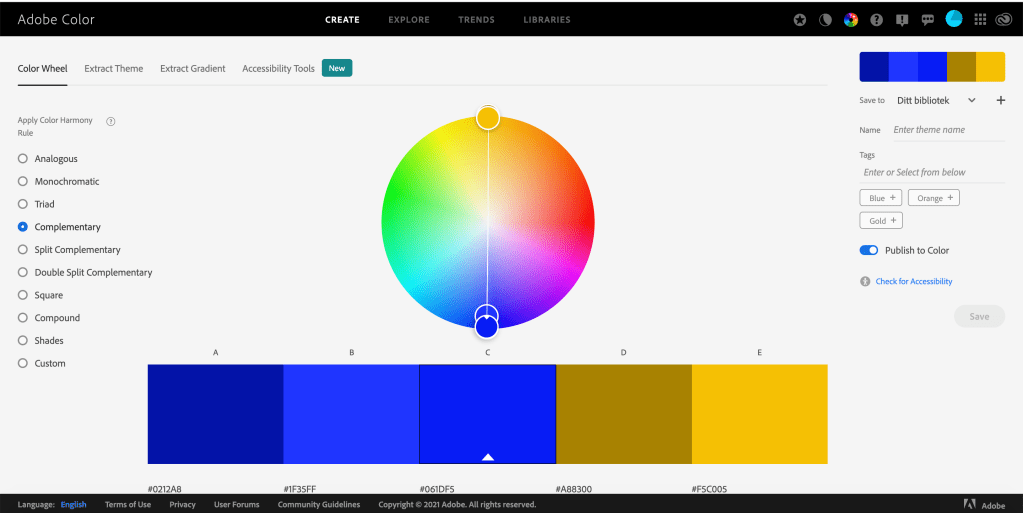Toggle the Publish to Color switch
This screenshot has width=1023, height=513.
pyautogui.click(x=869, y=250)
